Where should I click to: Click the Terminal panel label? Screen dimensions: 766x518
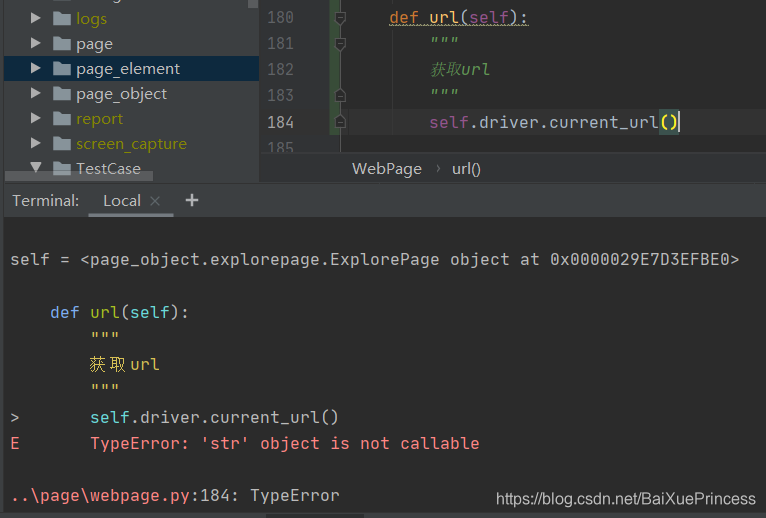point(45,200)
